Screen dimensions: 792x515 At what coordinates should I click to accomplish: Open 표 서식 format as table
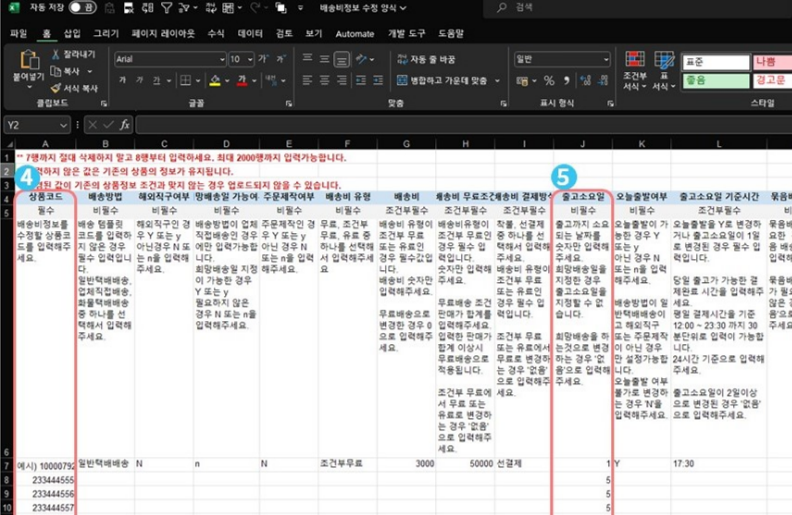click(x=664, y=70)
